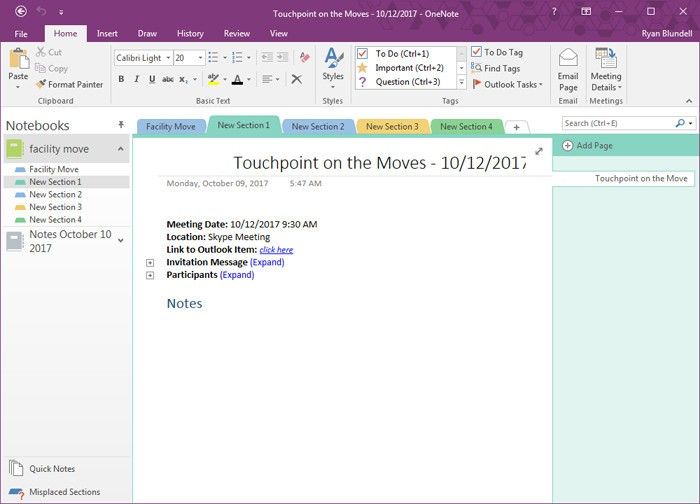
Task: Click the Back arrow in title bar
Action: (21, 12)
